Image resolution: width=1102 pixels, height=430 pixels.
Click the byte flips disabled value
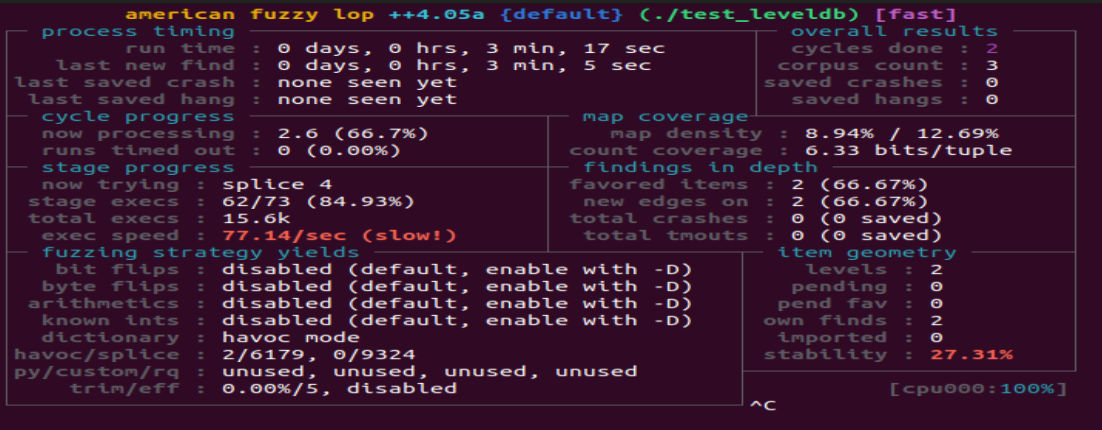tap(458, 286)
